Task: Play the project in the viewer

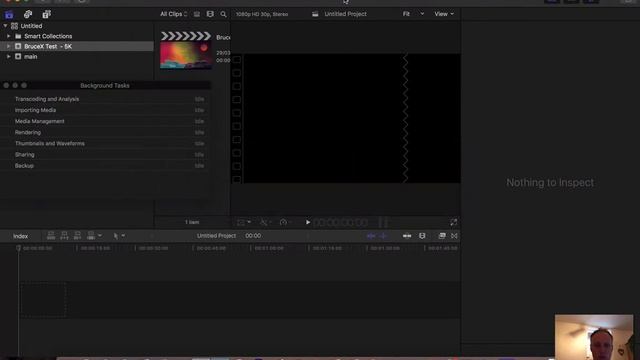Action: pos(308,222)
